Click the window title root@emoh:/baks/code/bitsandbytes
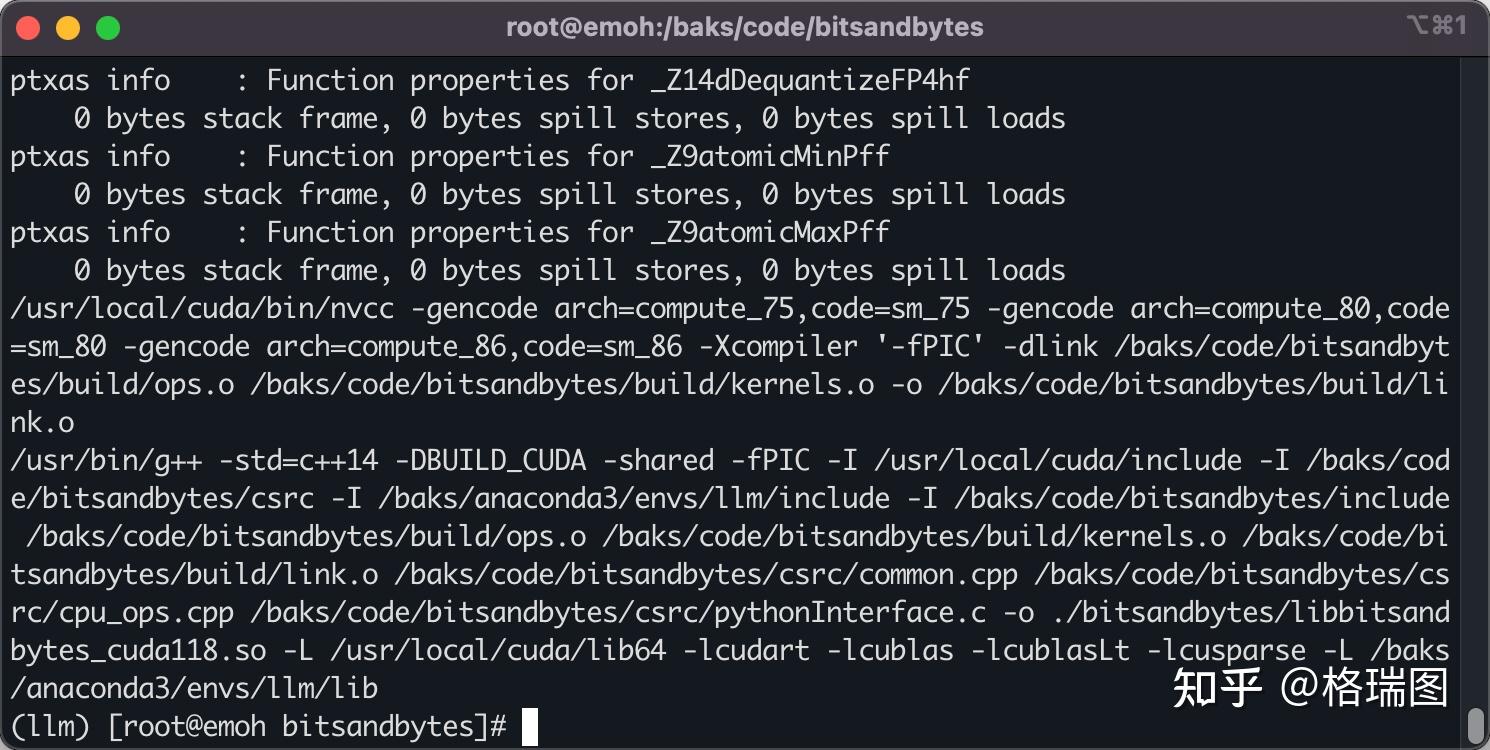The width and height of the screenshot is (1490, 750). tap(745, 28)
